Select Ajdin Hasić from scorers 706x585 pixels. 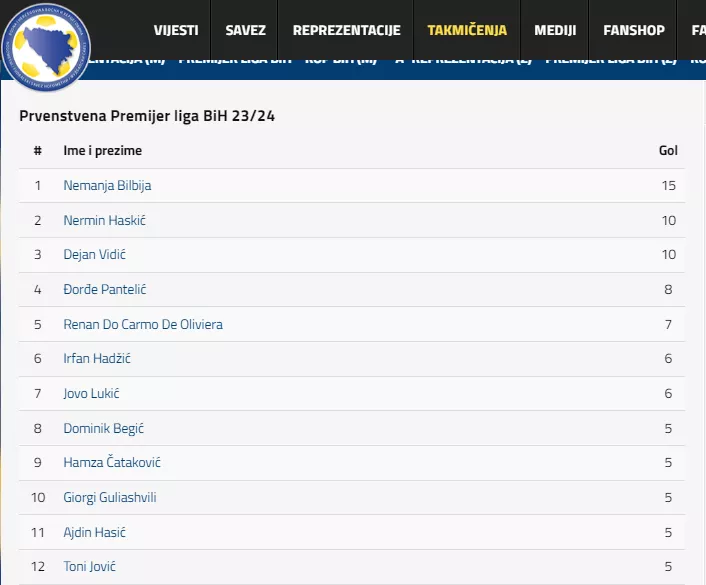click(94, 532)
